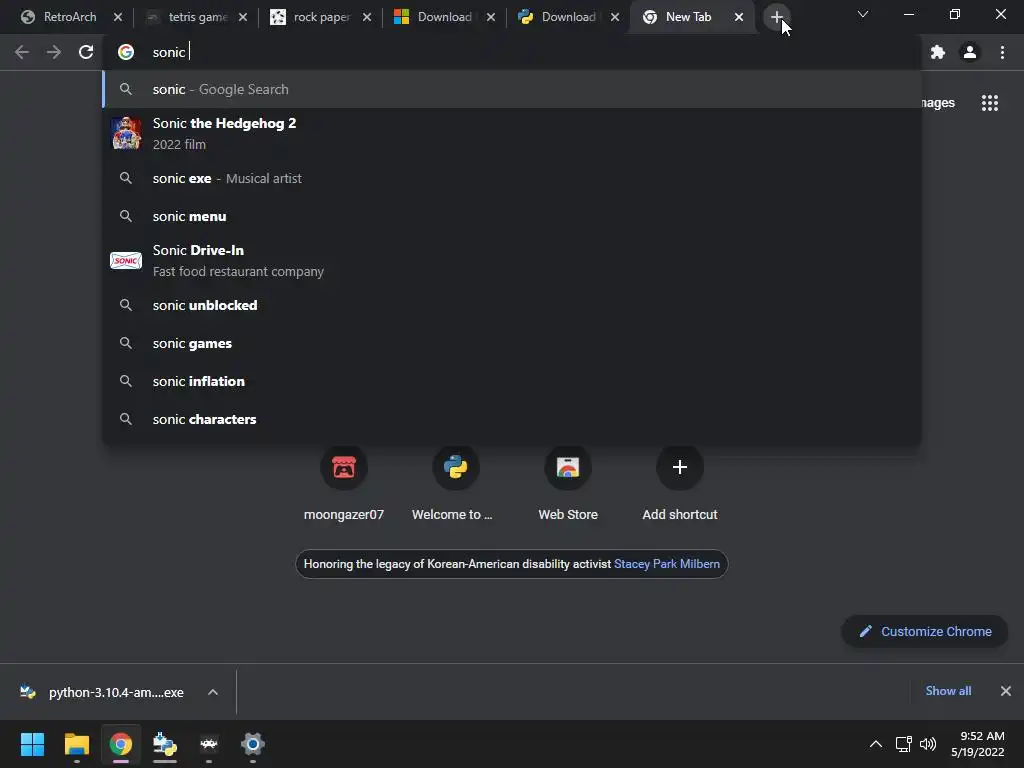Screen dimensions: 1024x768
Task: Click Show all downloads link
Action: (x=948, y=691)
